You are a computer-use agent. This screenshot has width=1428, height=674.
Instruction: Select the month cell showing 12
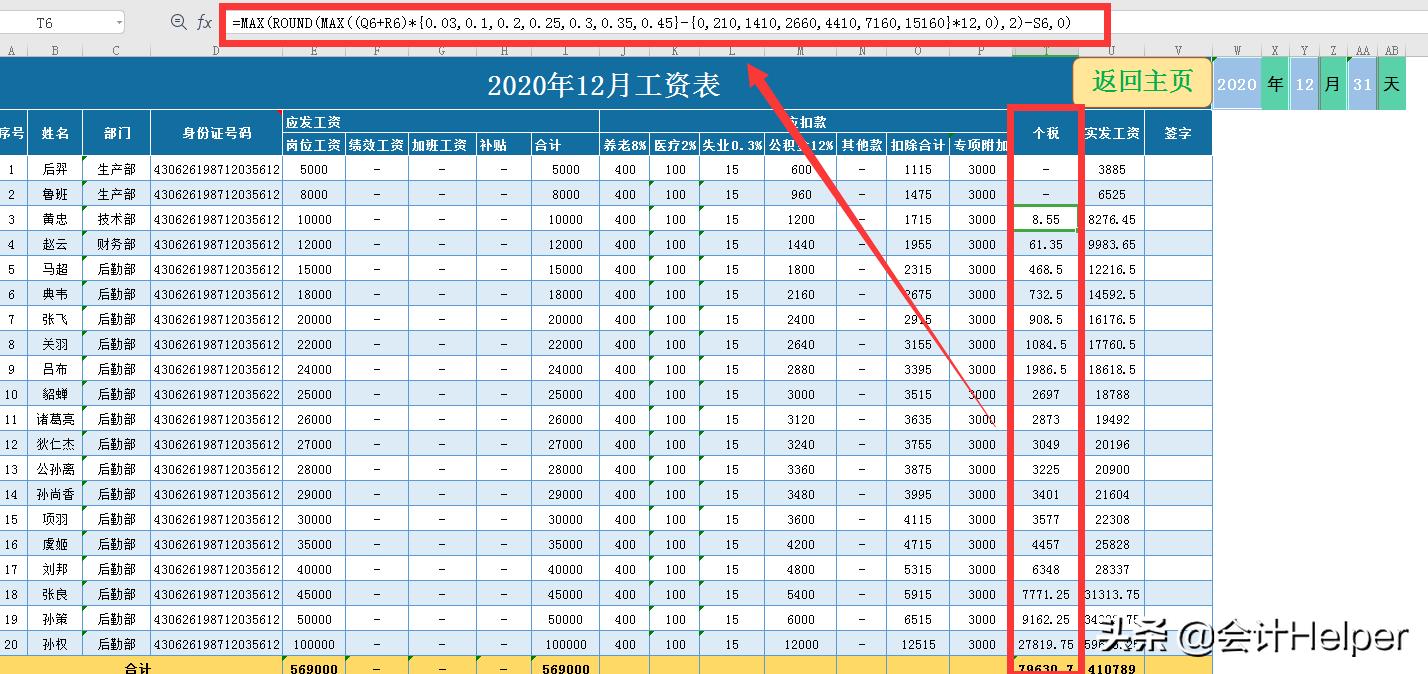tap(1303, 84)
